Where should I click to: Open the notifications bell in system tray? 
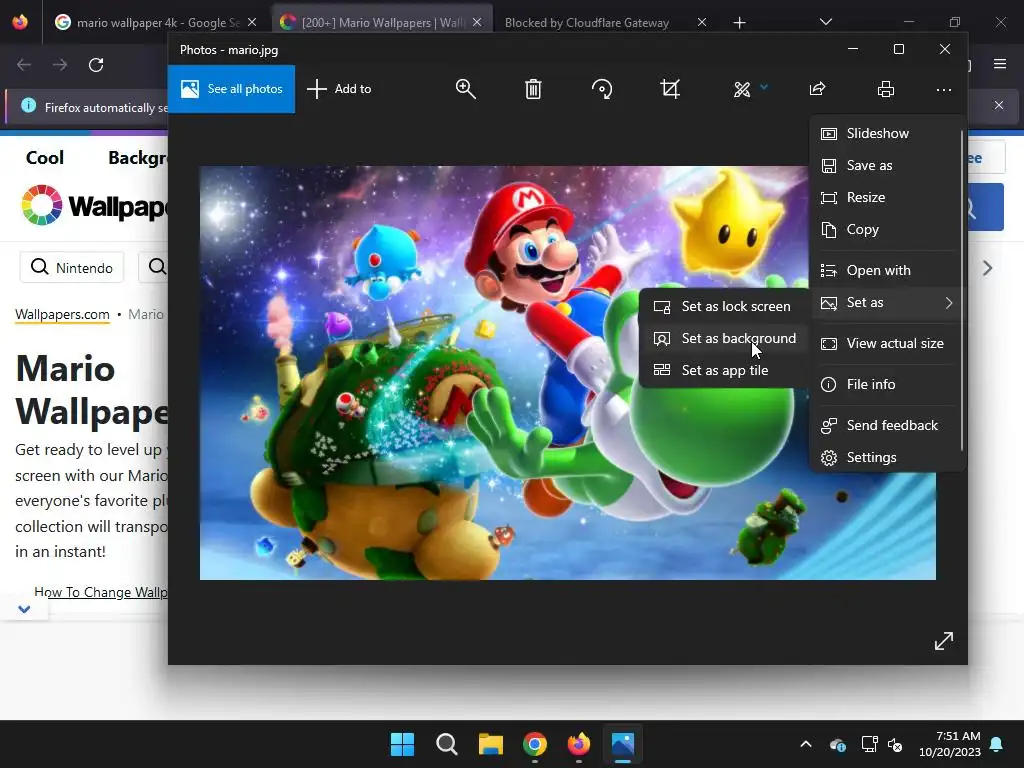pyautogui.click(x=997, y=744)
